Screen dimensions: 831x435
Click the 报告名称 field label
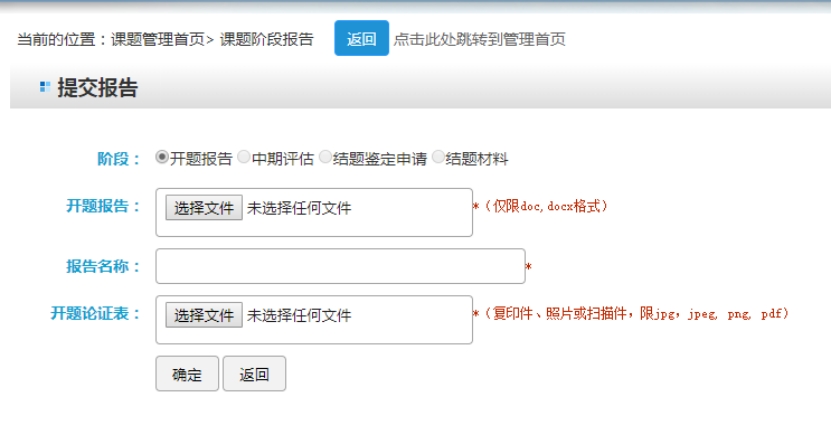point(103,266)
